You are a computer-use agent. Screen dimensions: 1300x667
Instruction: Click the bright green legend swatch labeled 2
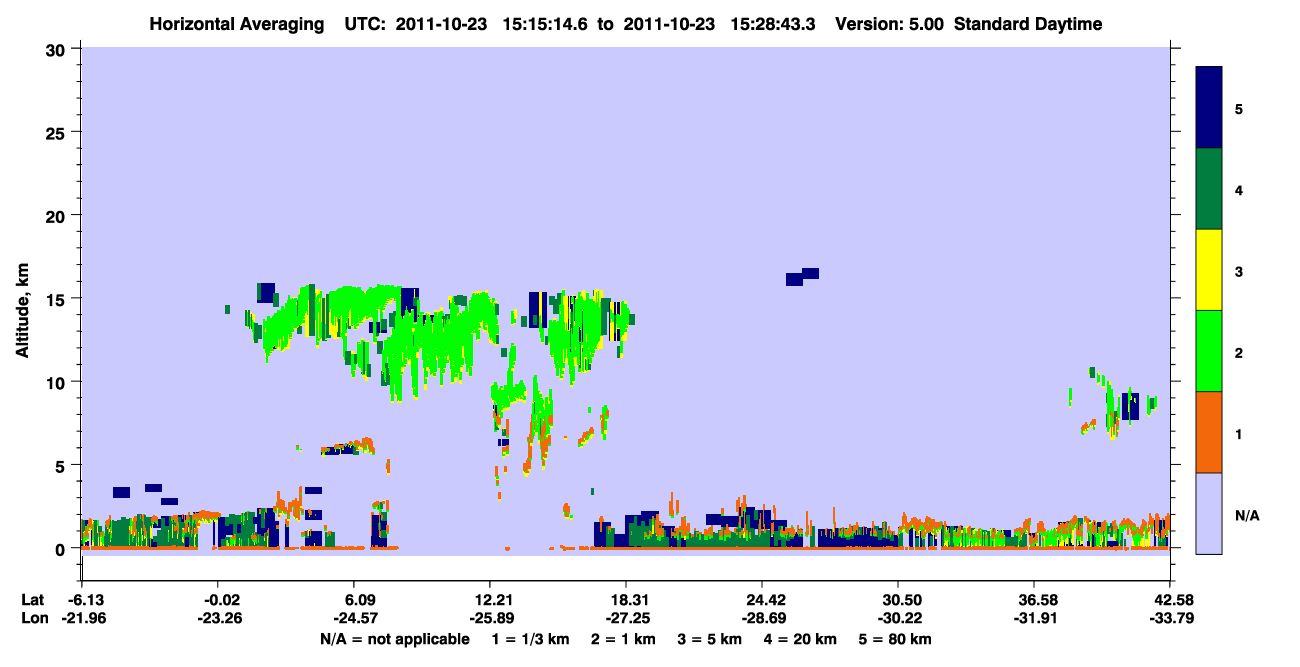pyautogui.click(x=1209, y=351)
